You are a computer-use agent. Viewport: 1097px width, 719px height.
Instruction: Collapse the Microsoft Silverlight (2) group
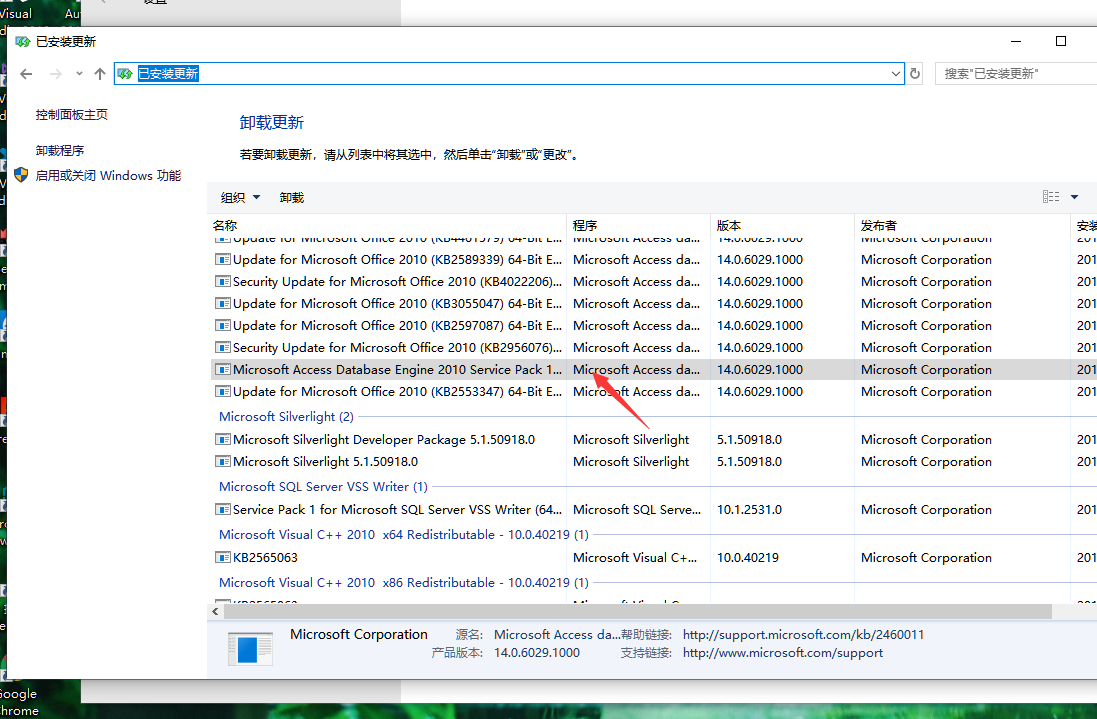(x=286, y=417)
